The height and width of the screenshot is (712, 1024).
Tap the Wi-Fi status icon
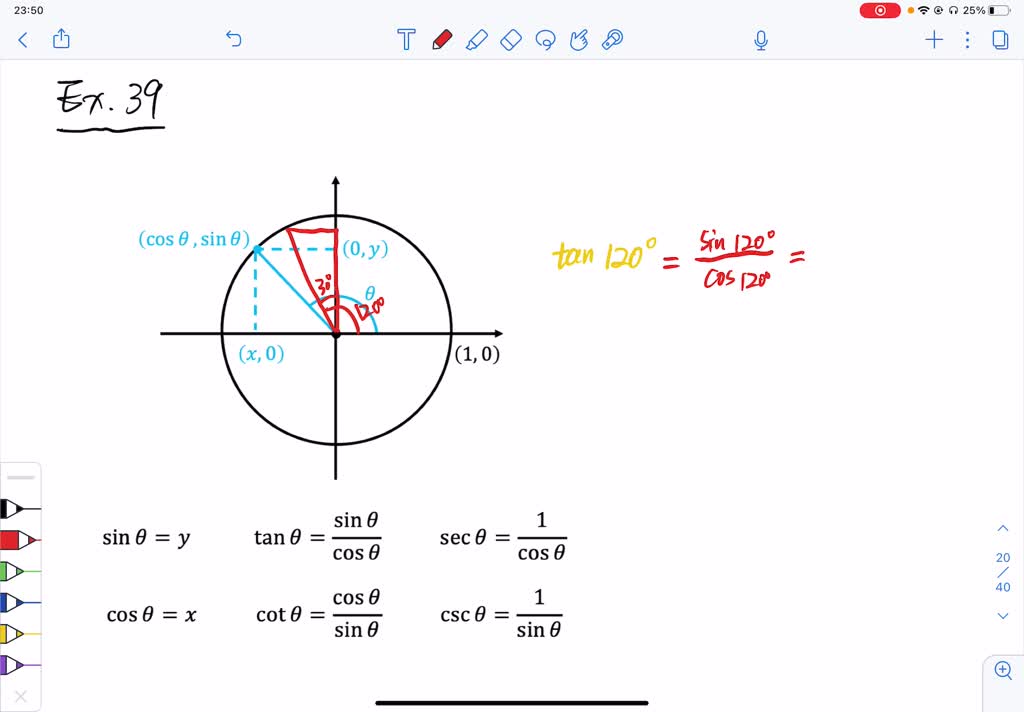pos(923,10)
